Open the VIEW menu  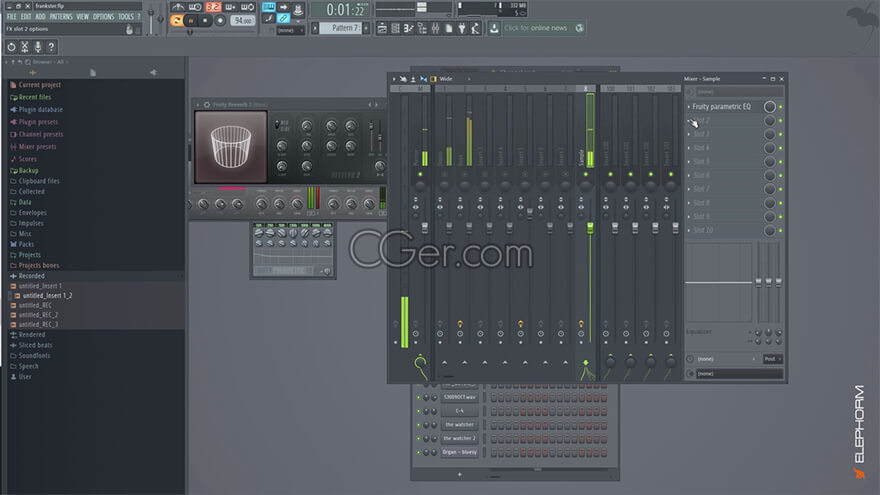(x=82, y=17)
